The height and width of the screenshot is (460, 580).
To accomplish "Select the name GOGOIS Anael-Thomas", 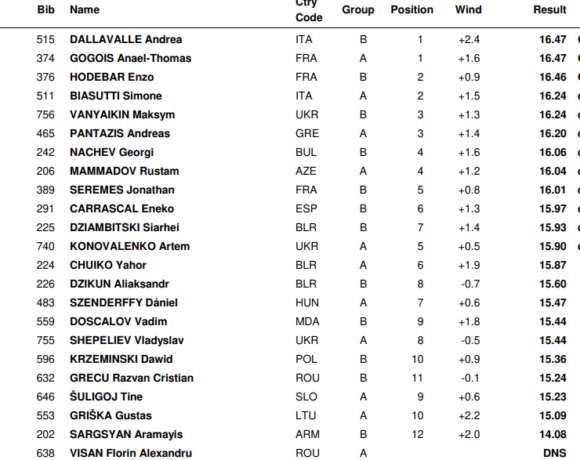I will tap(130, 58).
